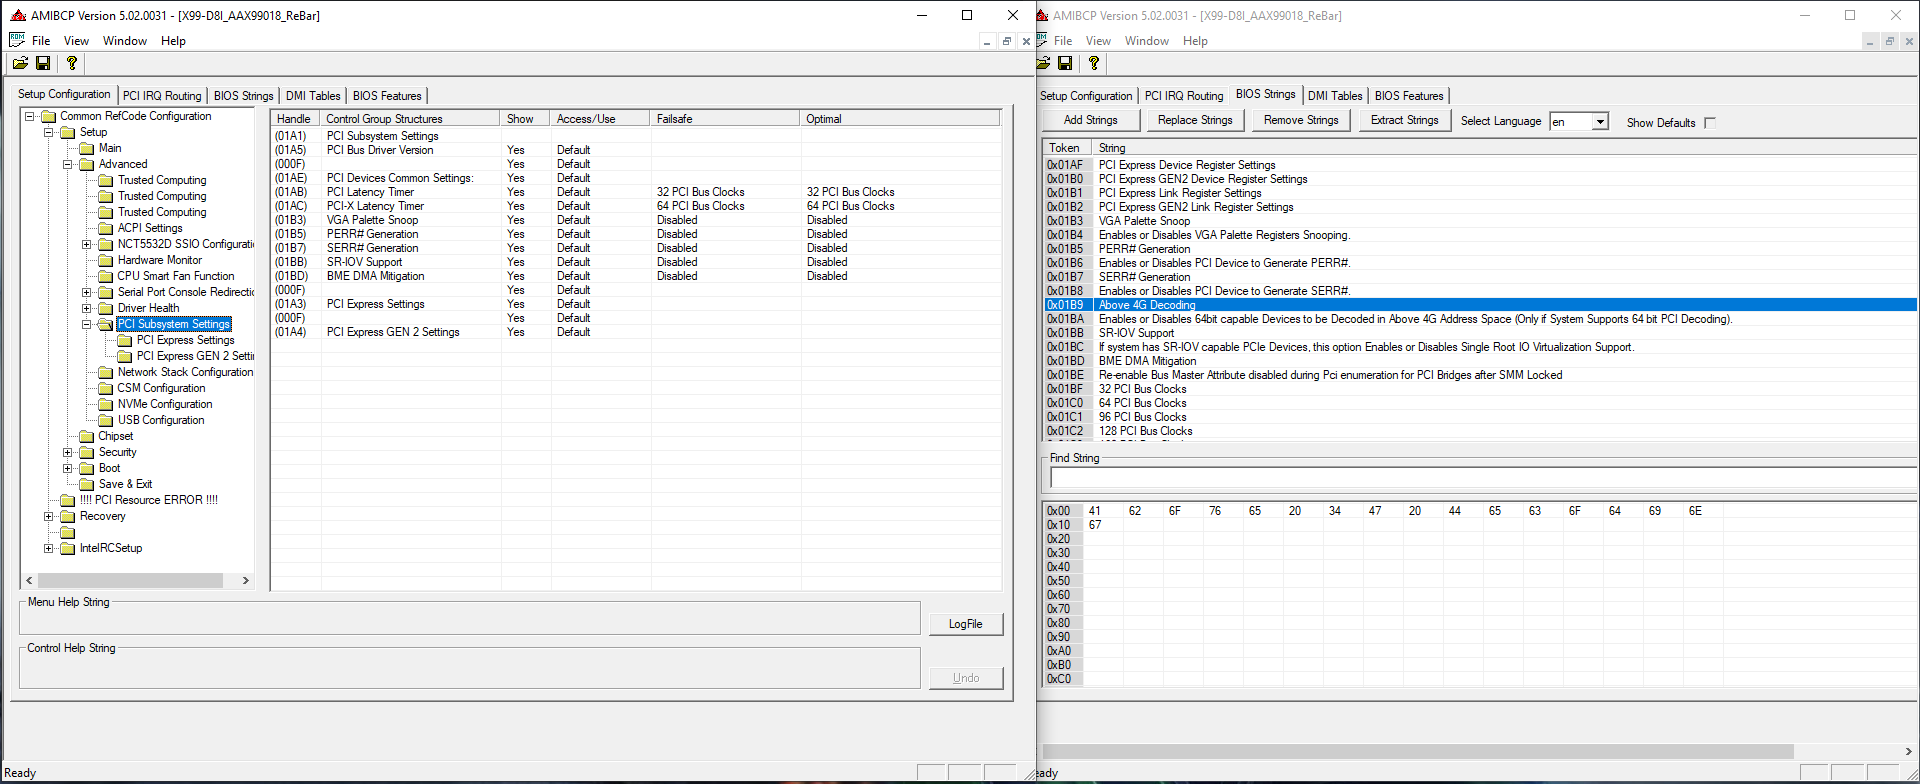
Task: Select the 'PCI-X Latency Timer' row
Action: (x=636, y=206)
